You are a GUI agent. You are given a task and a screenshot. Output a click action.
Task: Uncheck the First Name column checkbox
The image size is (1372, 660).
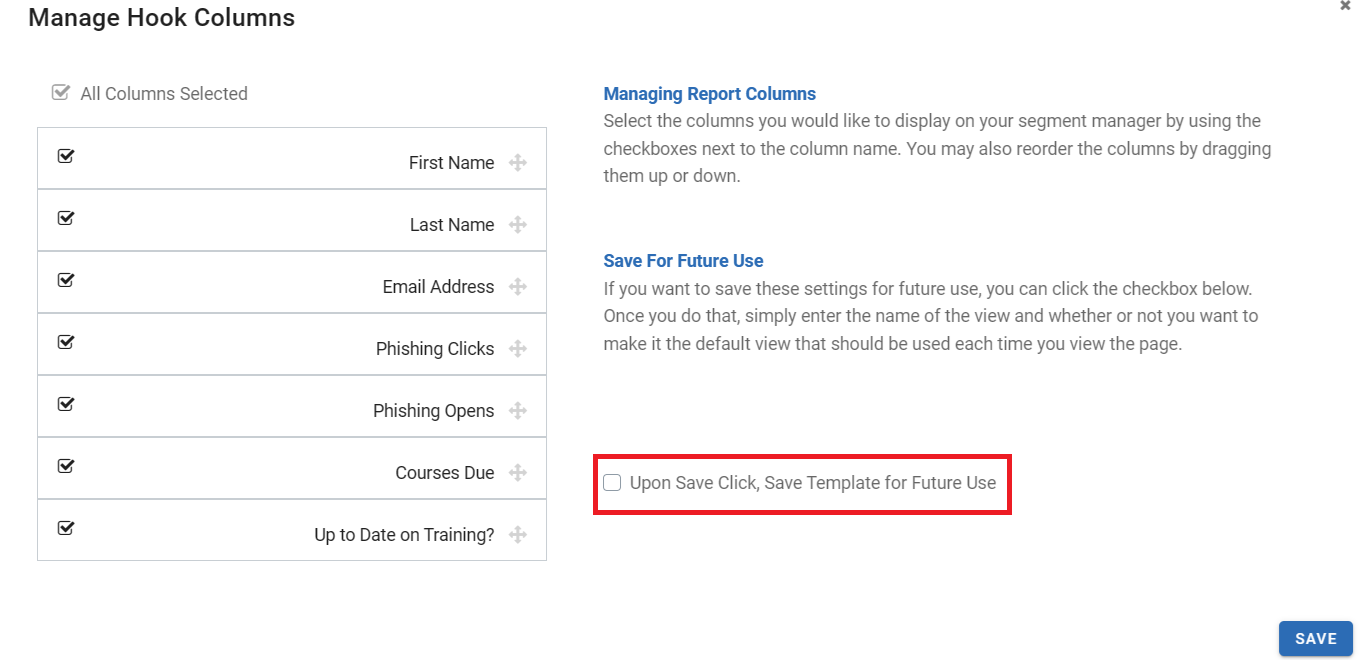pyautogui.click(x=66, y=156)
